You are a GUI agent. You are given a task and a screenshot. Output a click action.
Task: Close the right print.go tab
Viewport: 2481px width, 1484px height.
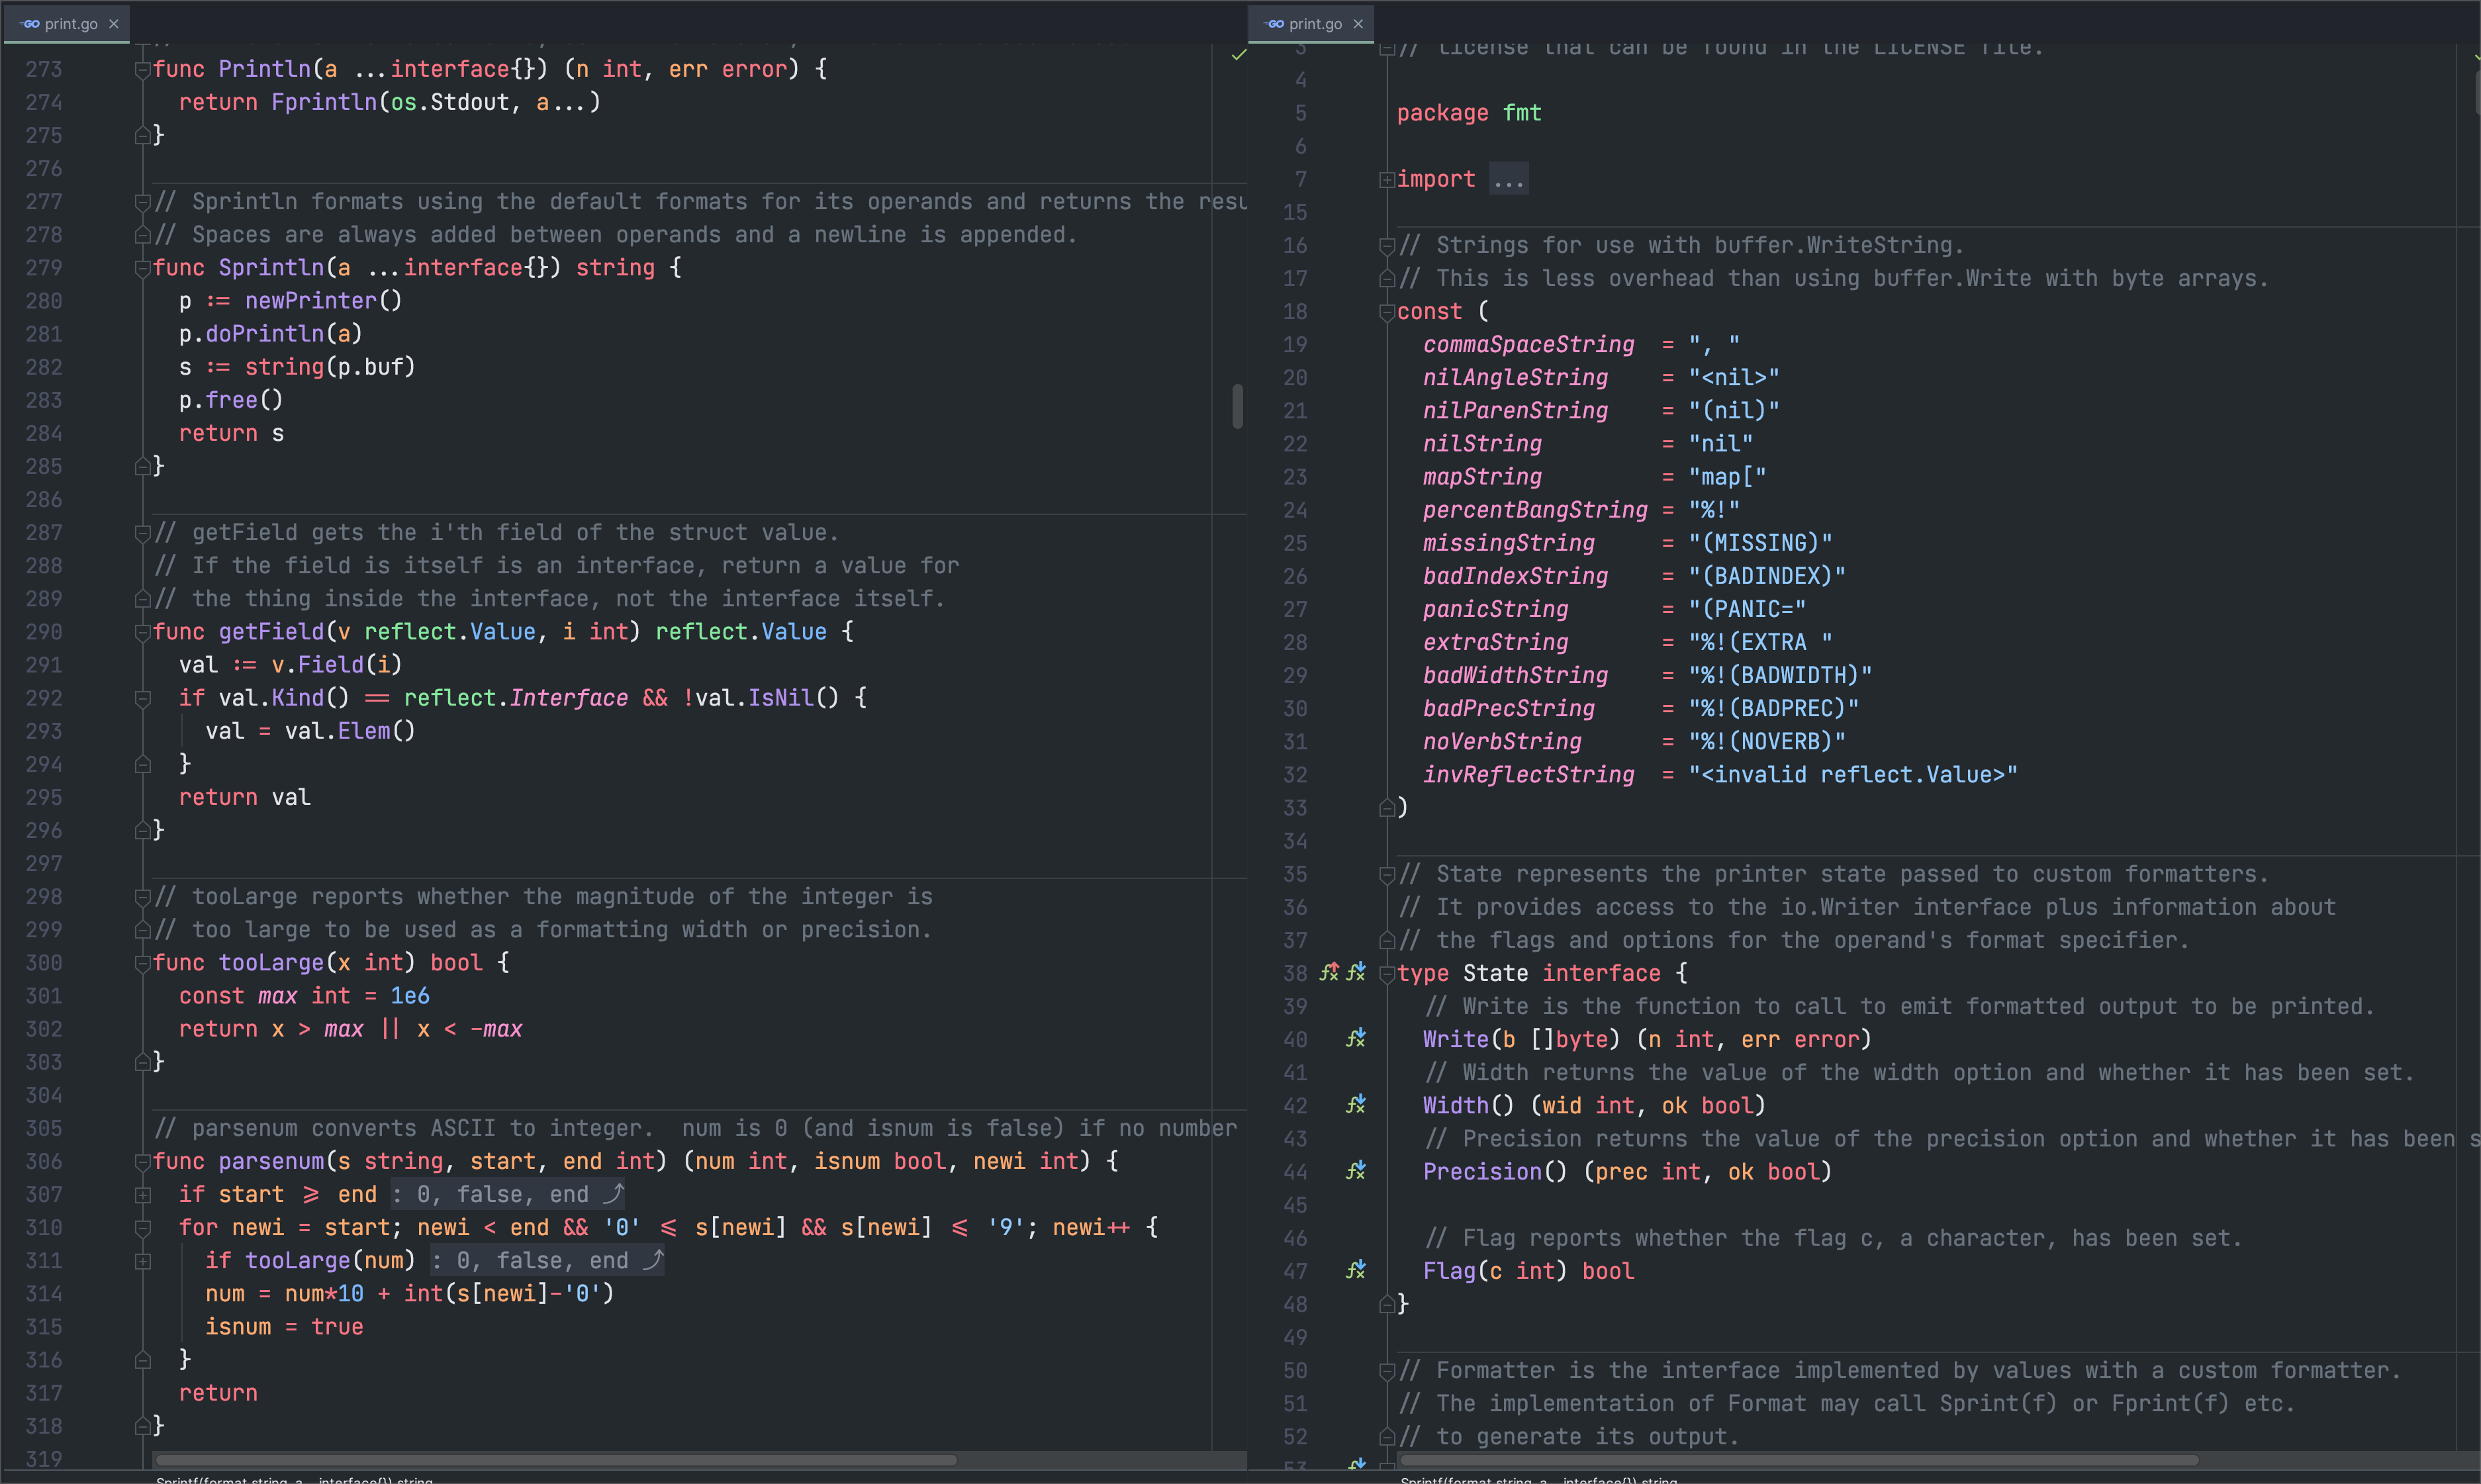1358,24
